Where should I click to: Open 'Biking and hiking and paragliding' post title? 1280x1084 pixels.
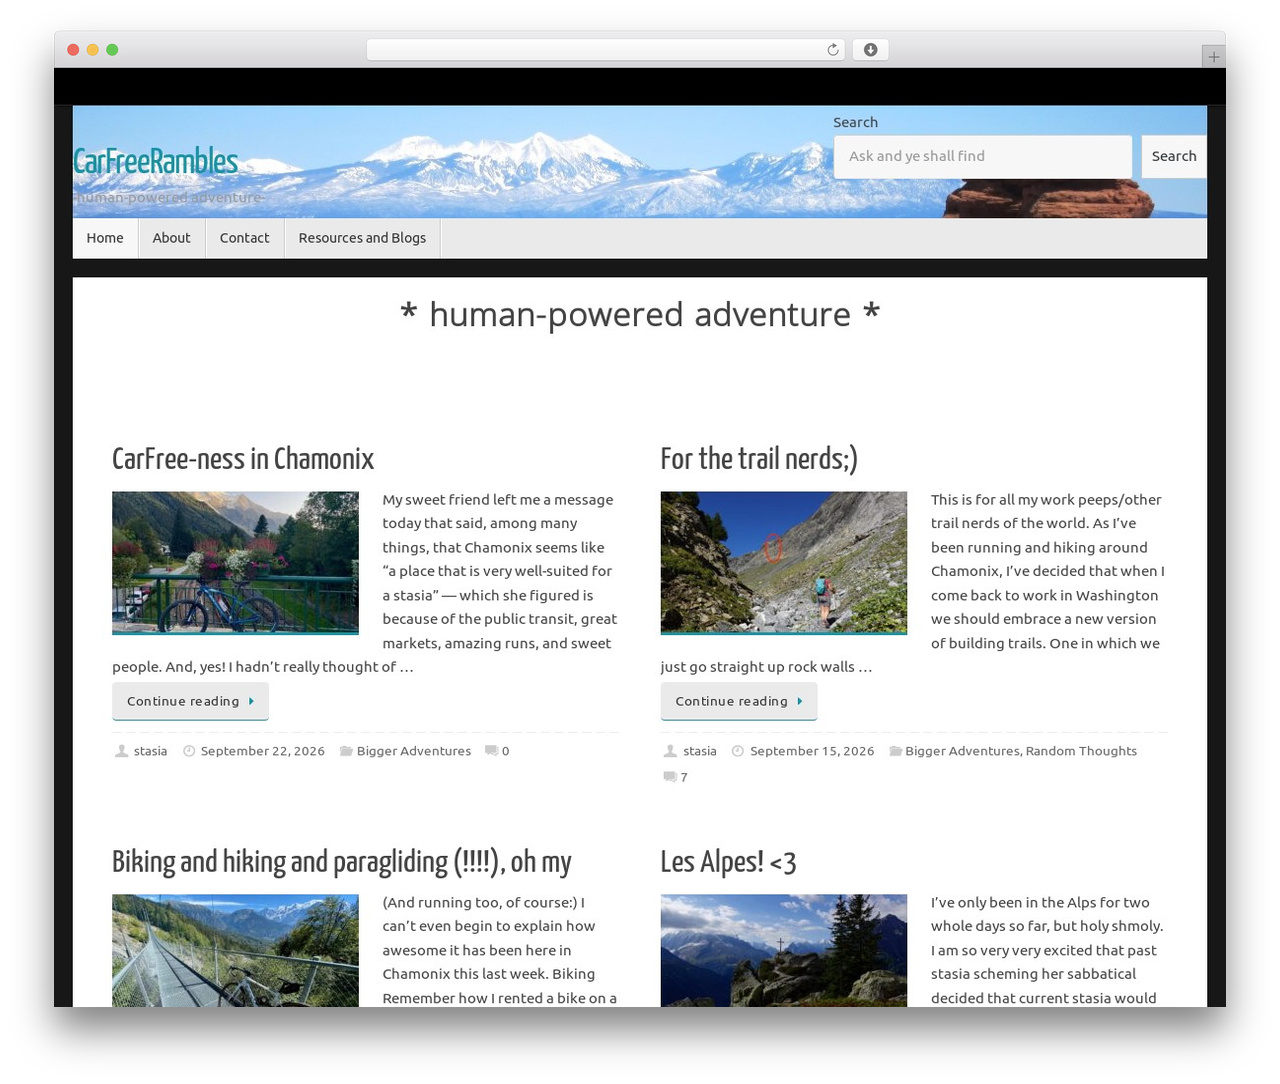pyautogui.click(x=342, y=862)
